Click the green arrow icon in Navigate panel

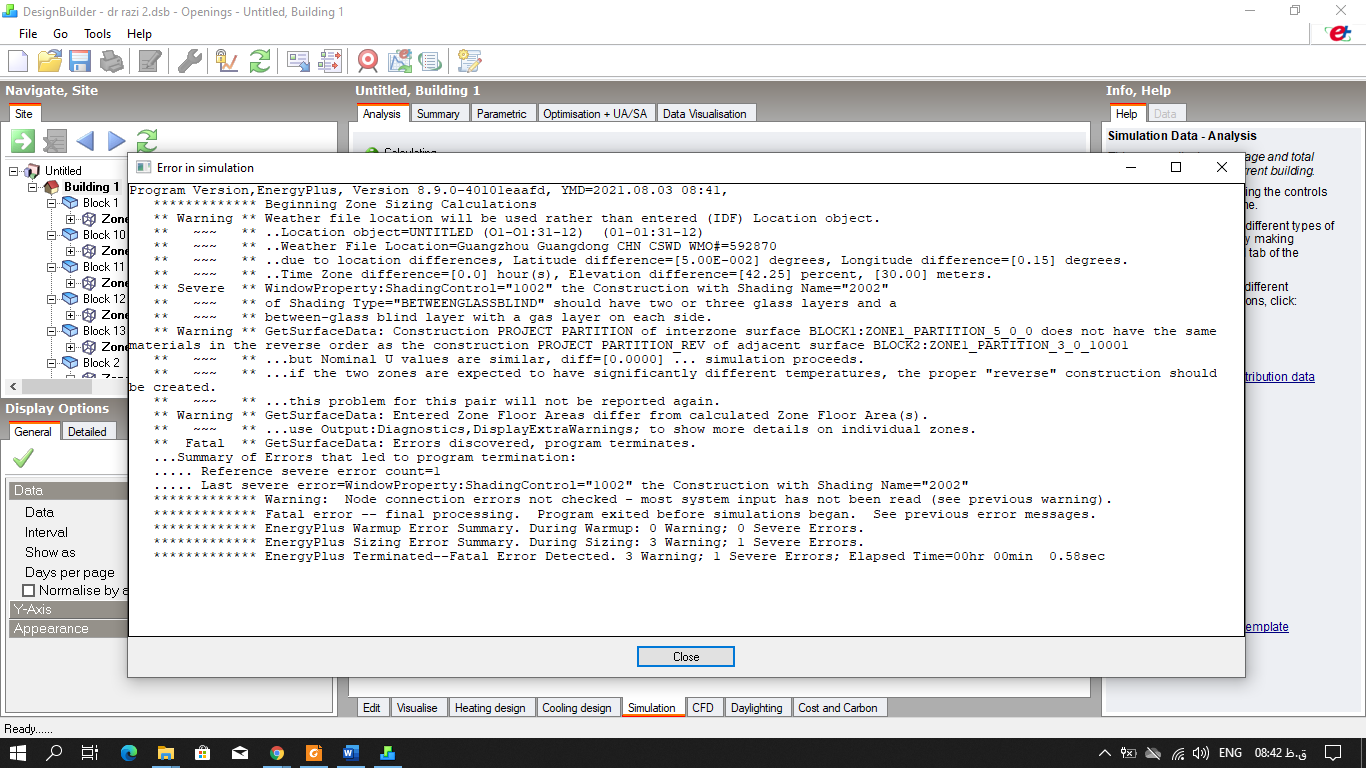(x=23, y=141)
